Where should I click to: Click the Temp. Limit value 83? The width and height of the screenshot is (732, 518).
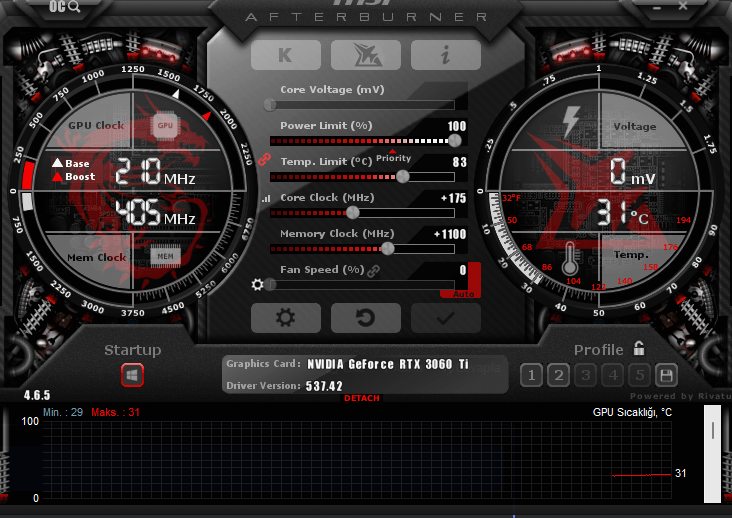tap(459, 162)
